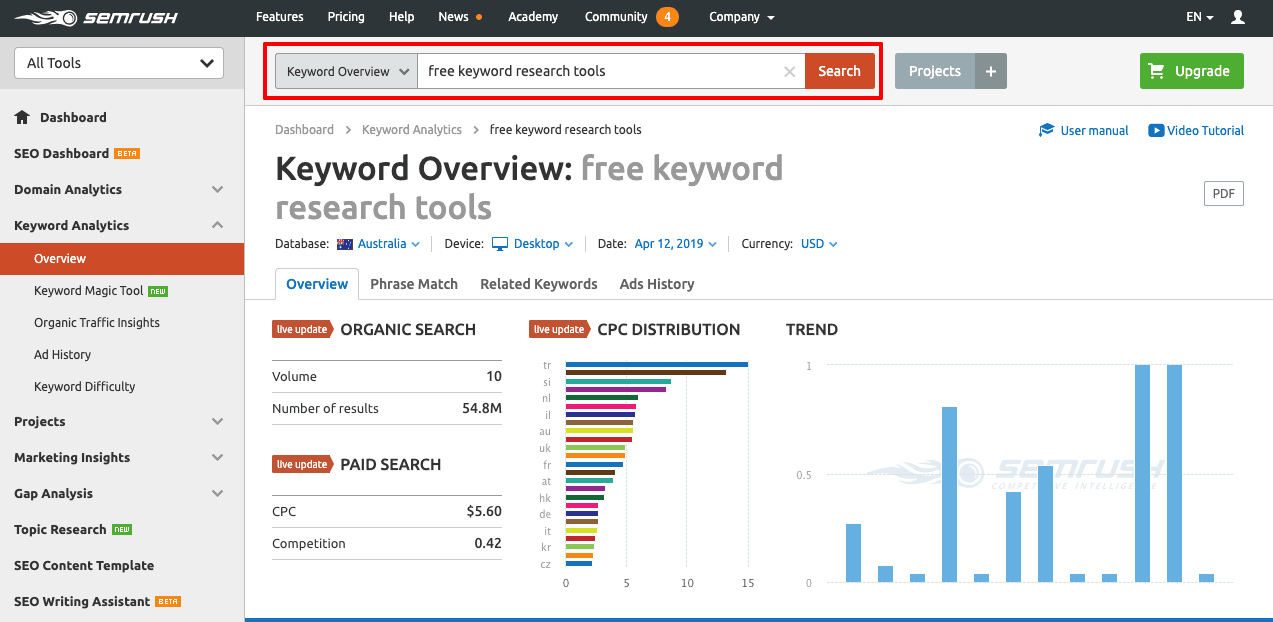The height and width of the screenshot is (622, 1273).
Task: Click the Projects button
Action: [x=935, y=71]
